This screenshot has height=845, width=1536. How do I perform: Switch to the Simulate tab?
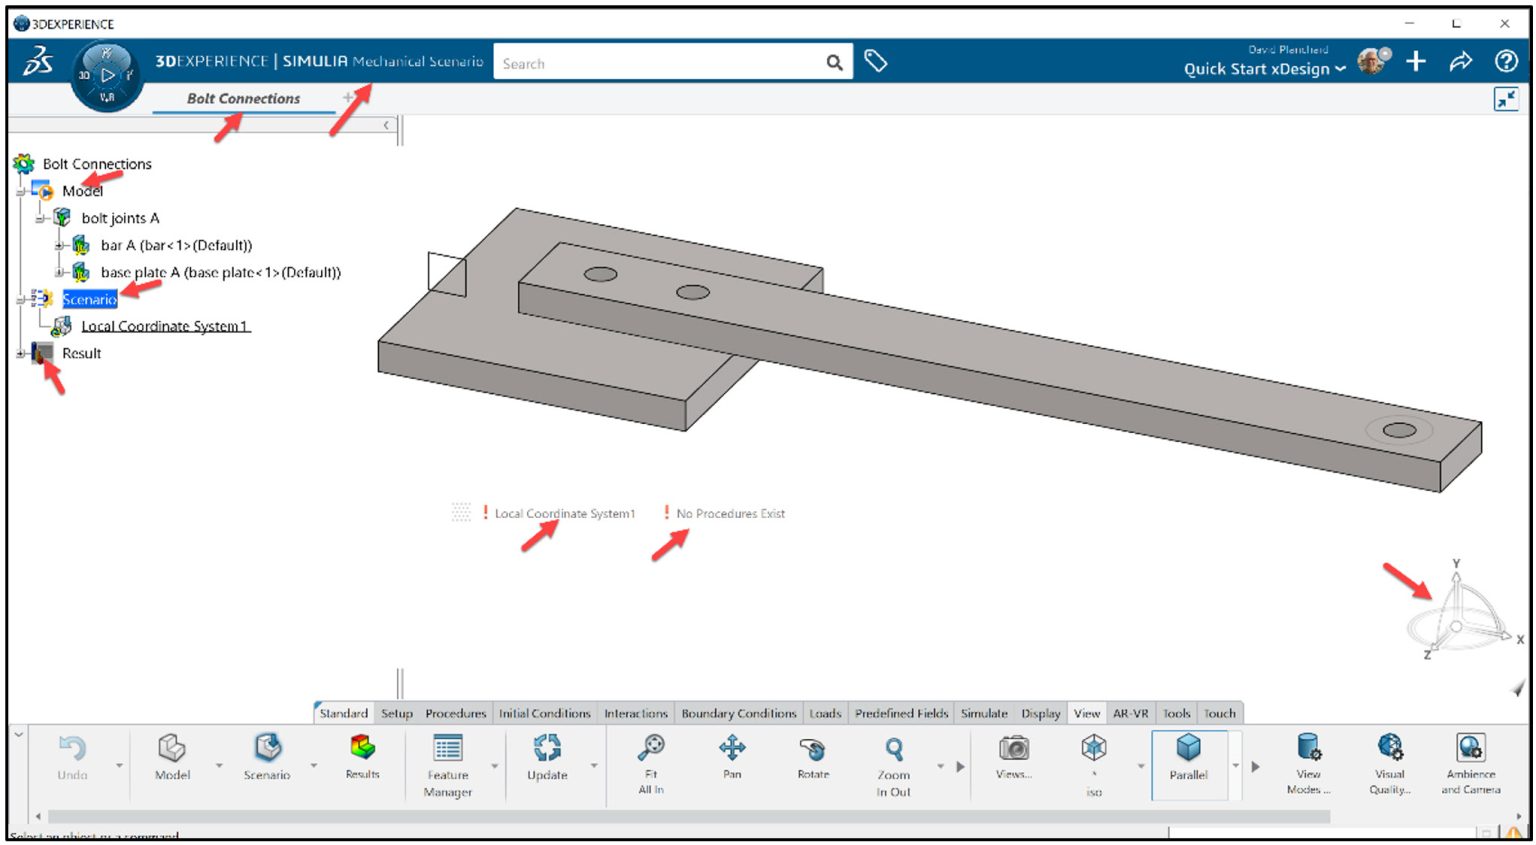click(984, 713)
